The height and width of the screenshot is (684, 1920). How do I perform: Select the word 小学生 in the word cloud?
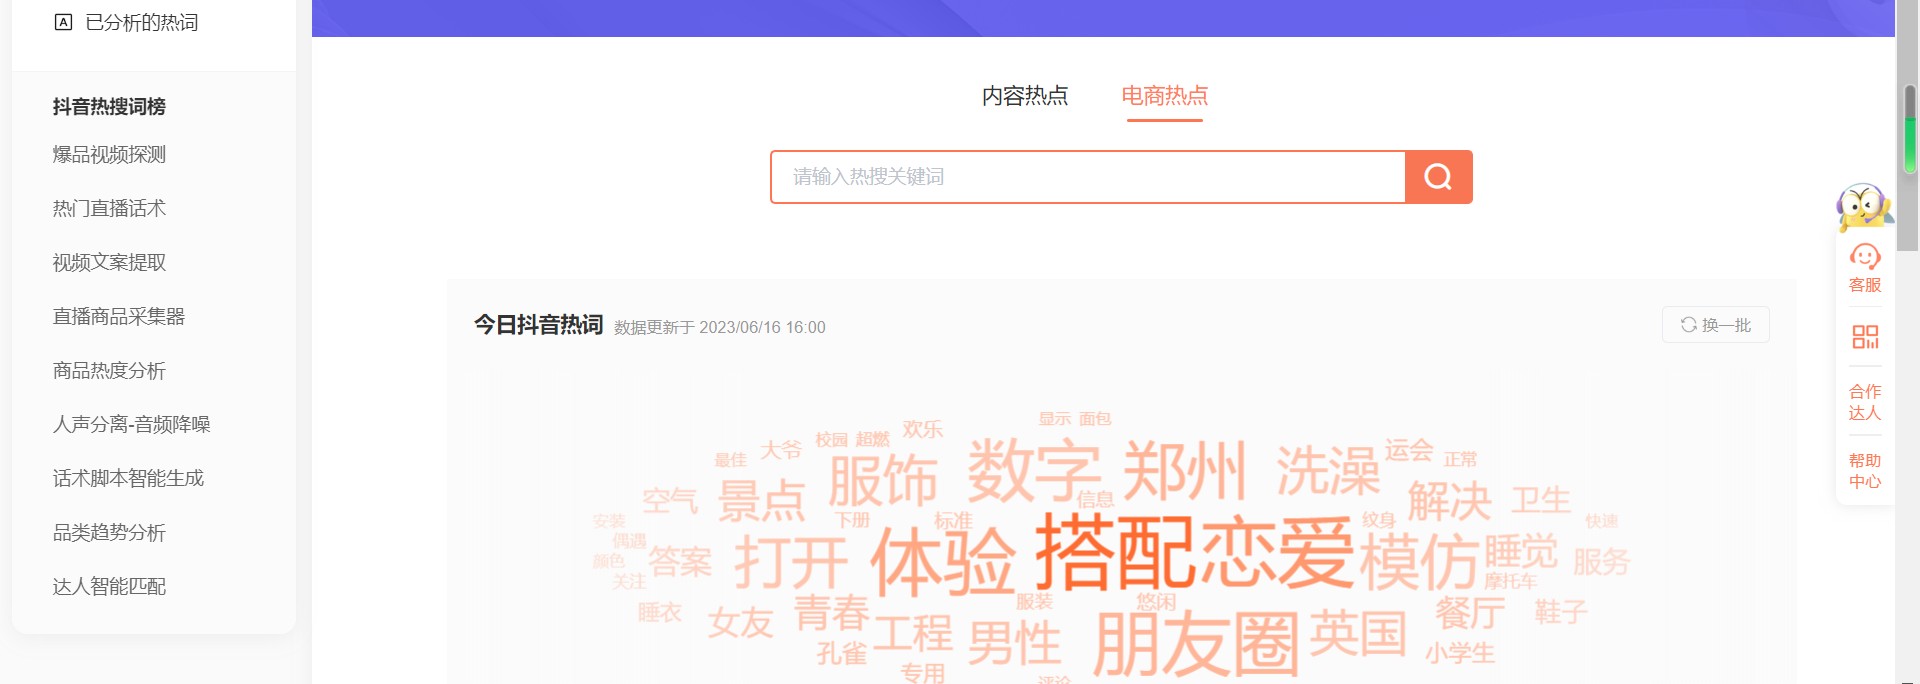coord(1460,653)
